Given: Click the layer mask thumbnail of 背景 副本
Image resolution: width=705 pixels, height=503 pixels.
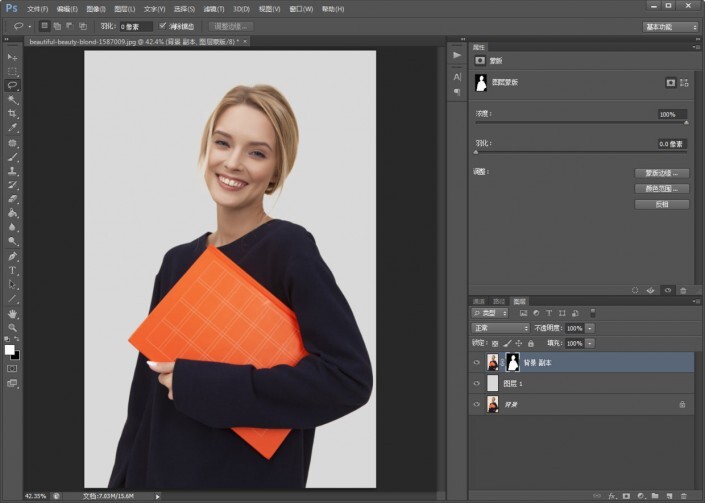Looking at the screenshot, I should [513, 362].
